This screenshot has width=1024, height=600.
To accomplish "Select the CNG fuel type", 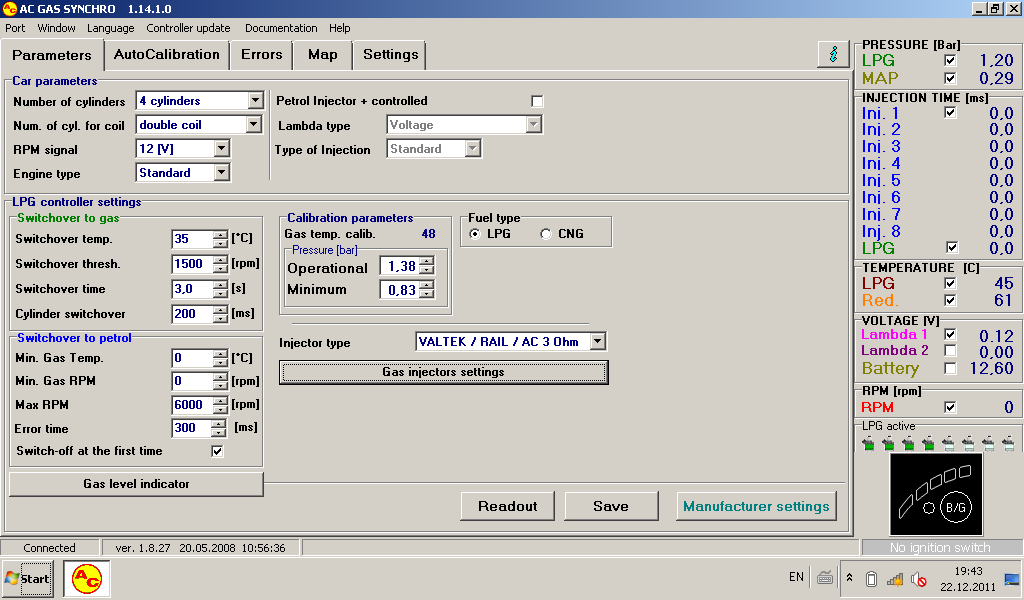I will (546, 234).
